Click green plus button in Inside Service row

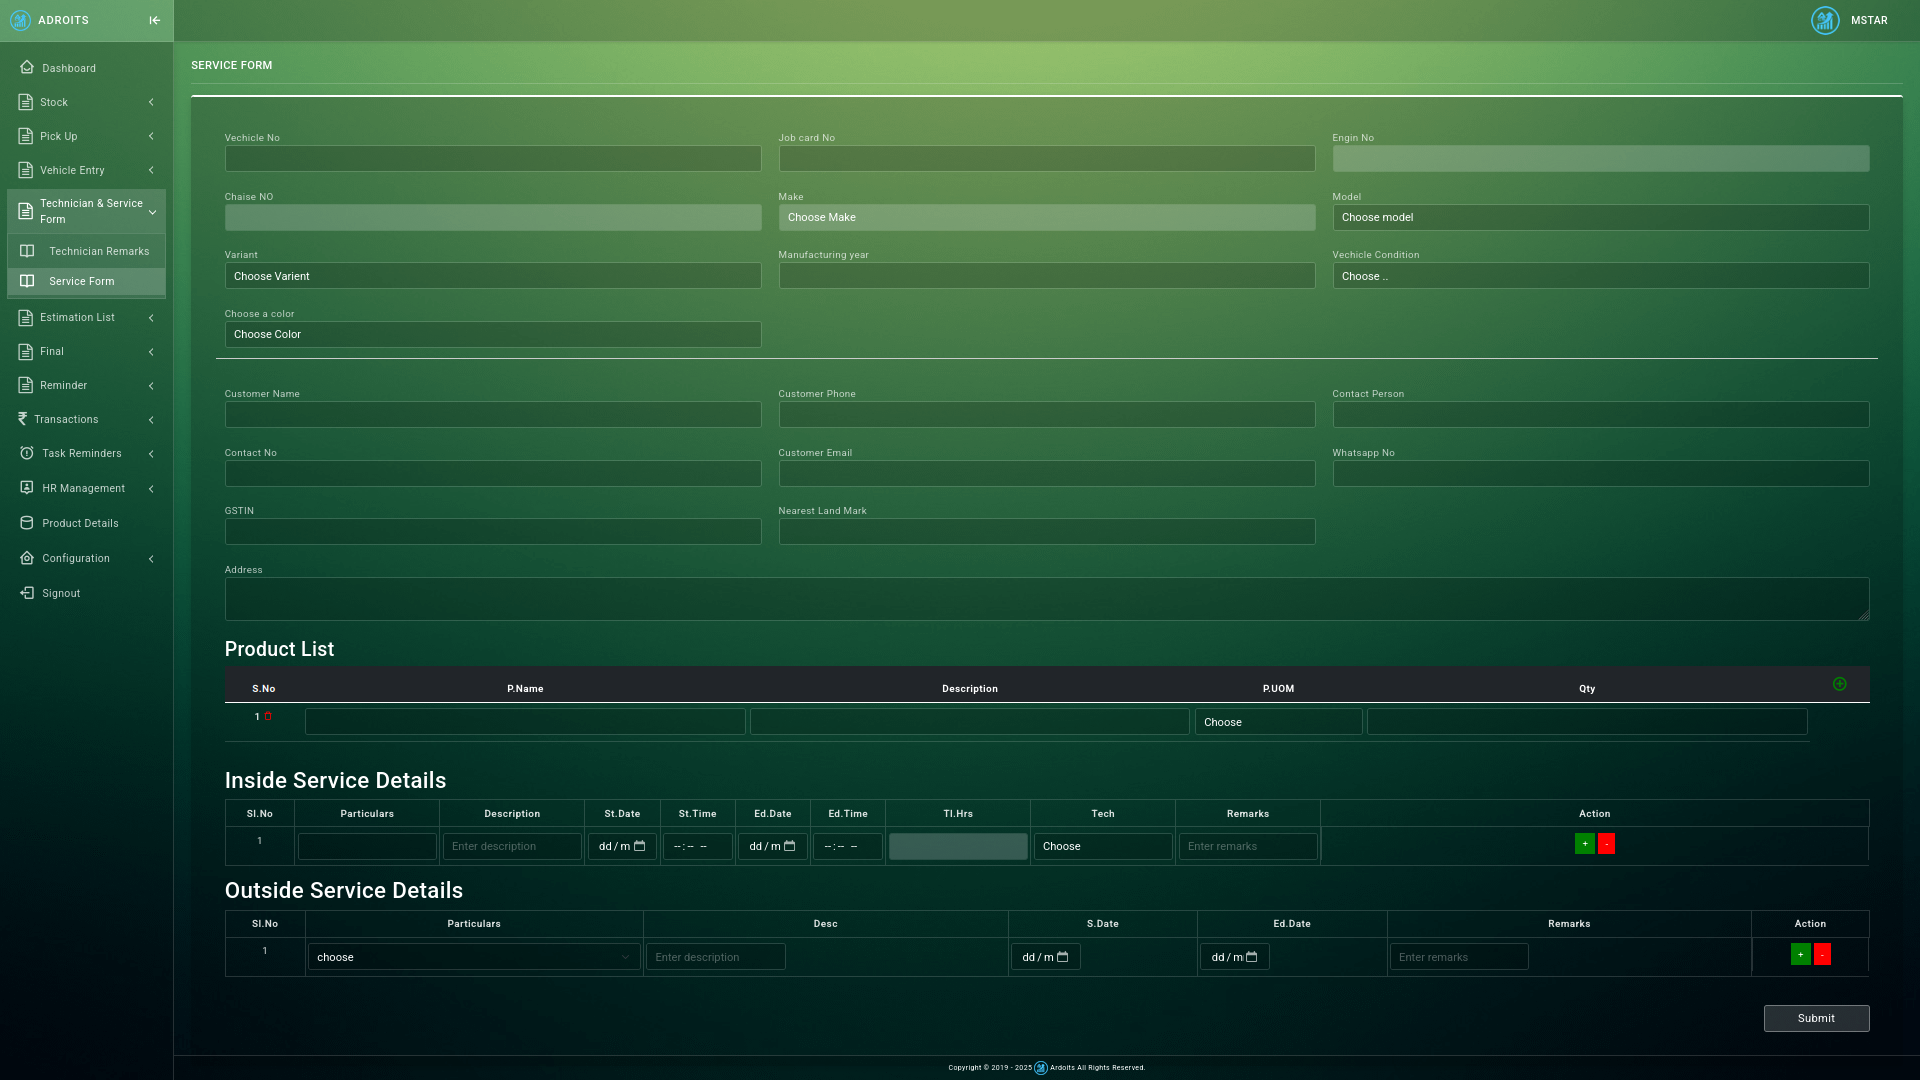pyautogui.click(x=1585, y=844)
